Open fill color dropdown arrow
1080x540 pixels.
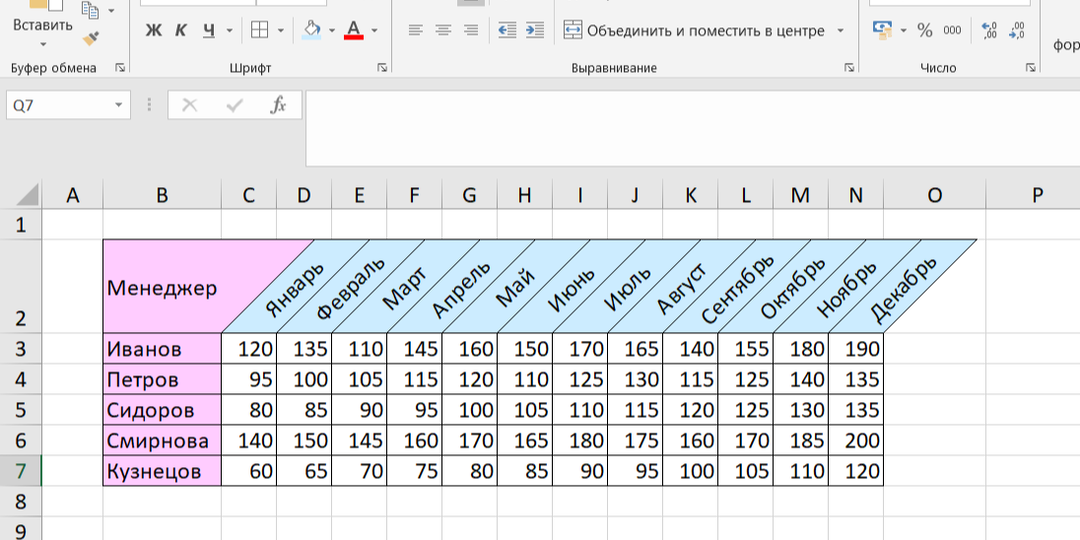point(331,30)
